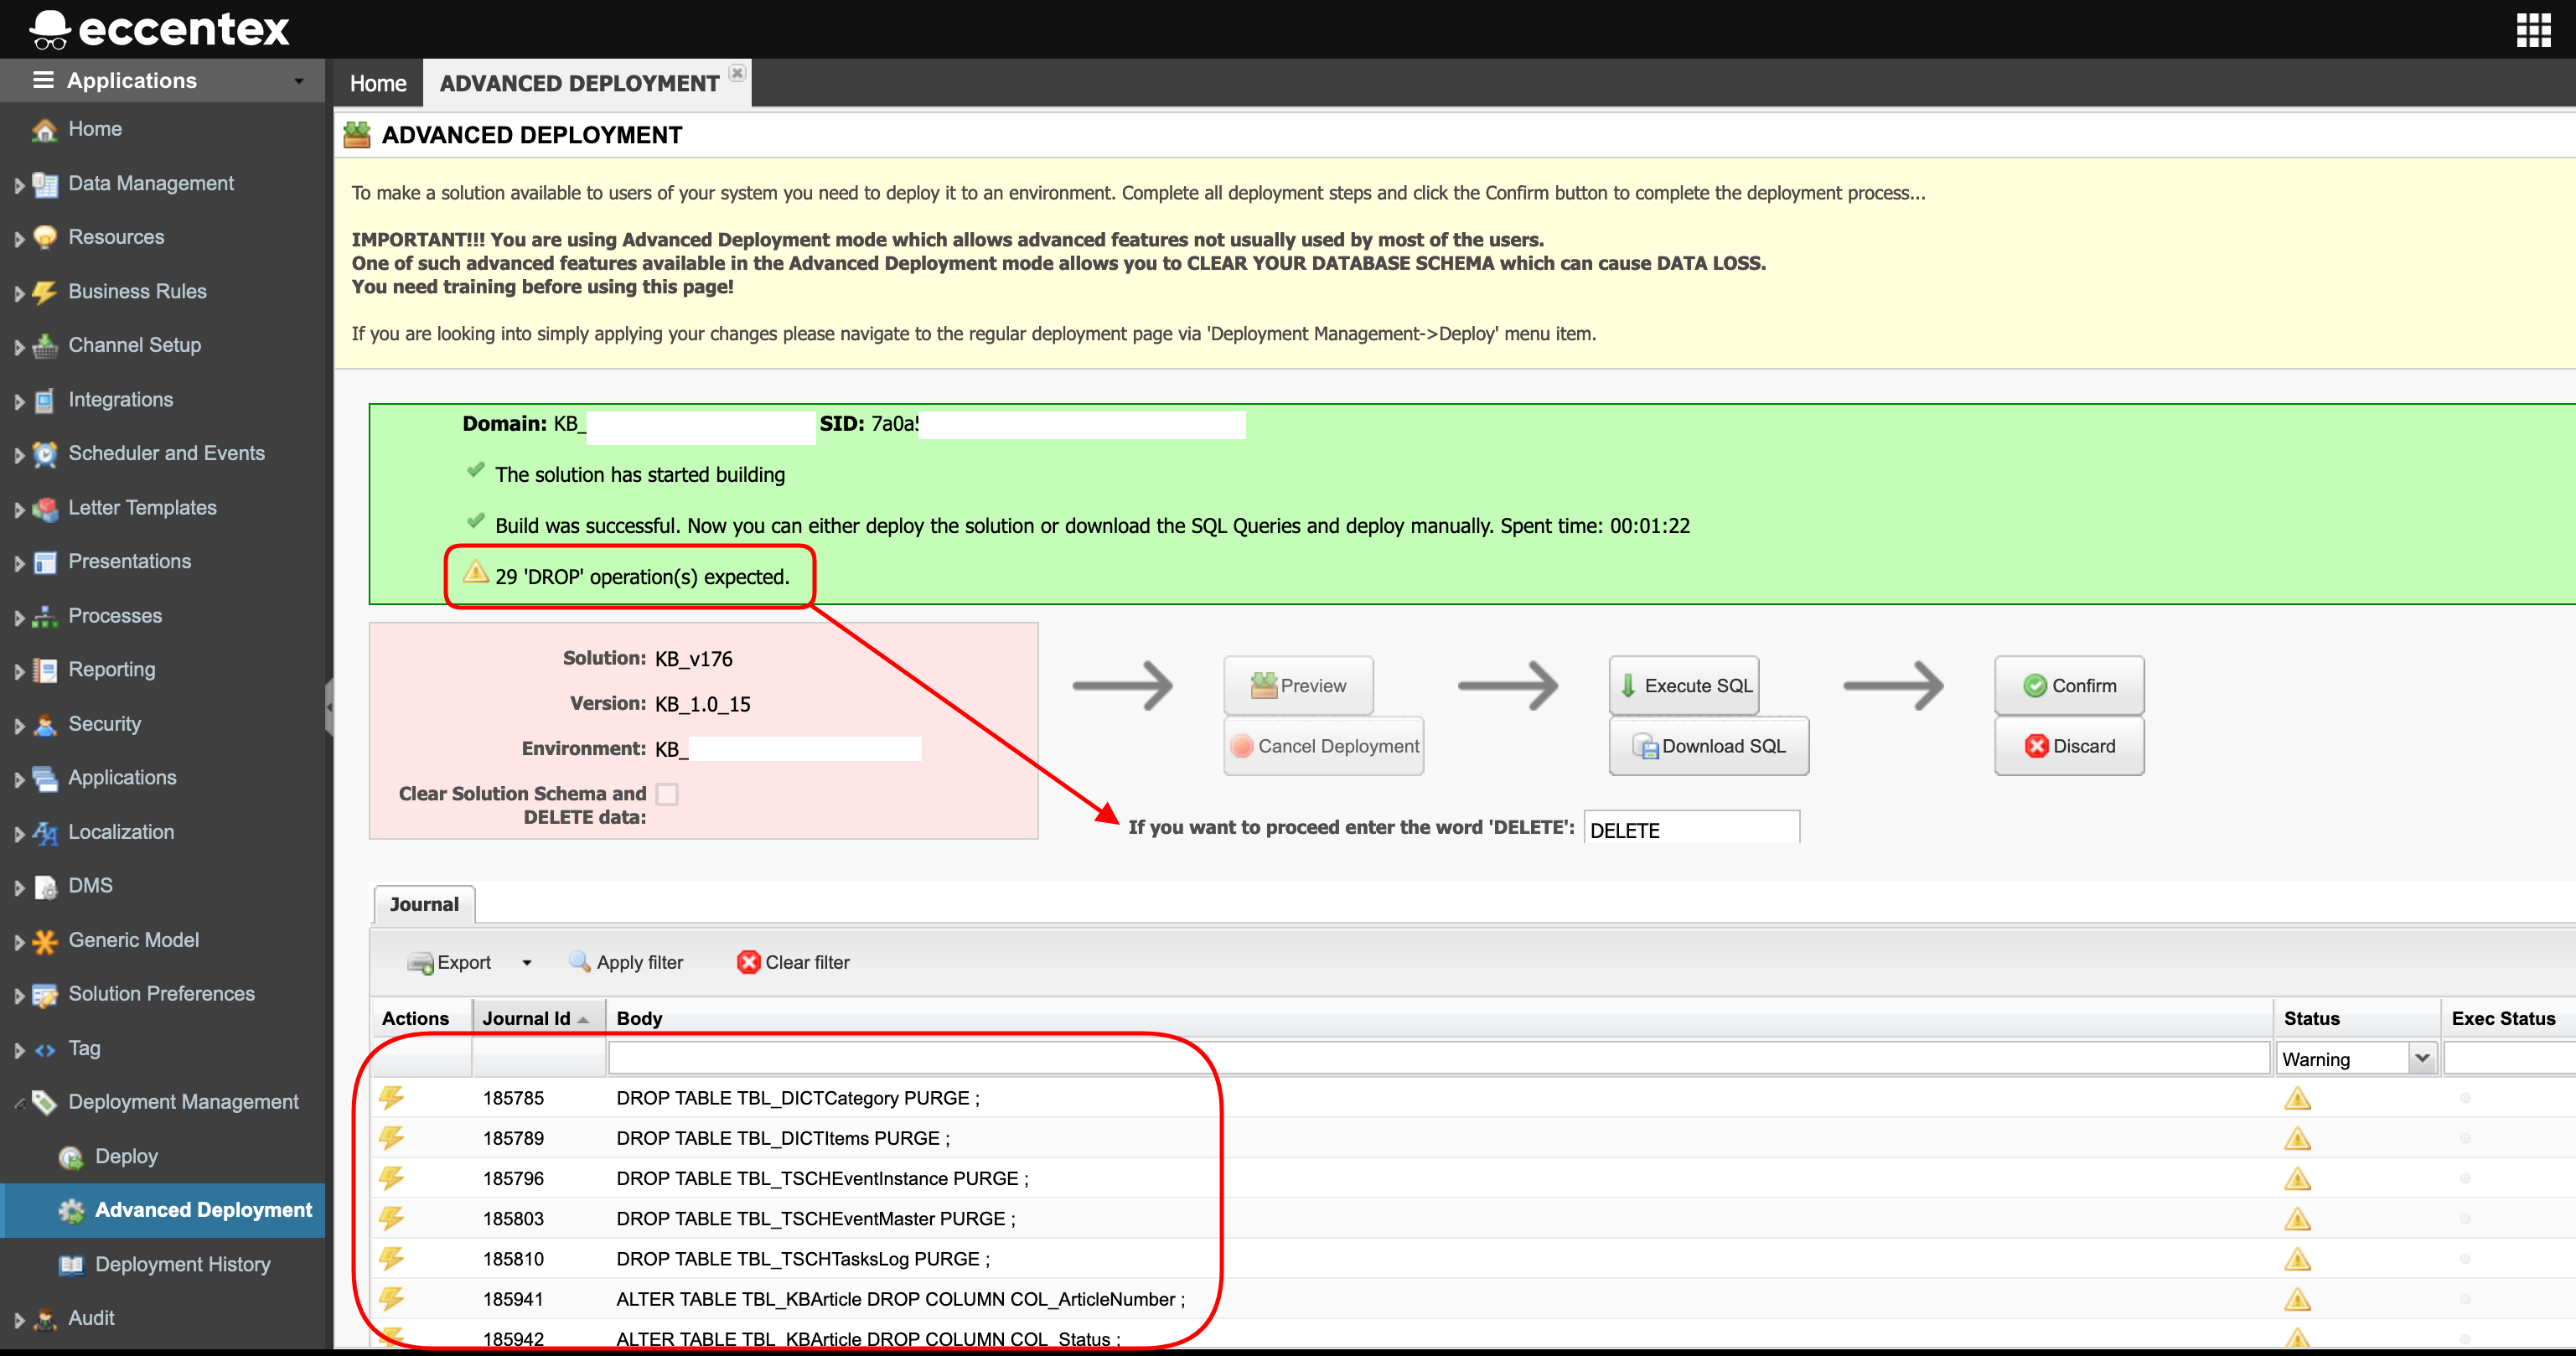
Task: Click the Generic Model star icon
Action: pyautogui.click(x=44, y=941)
